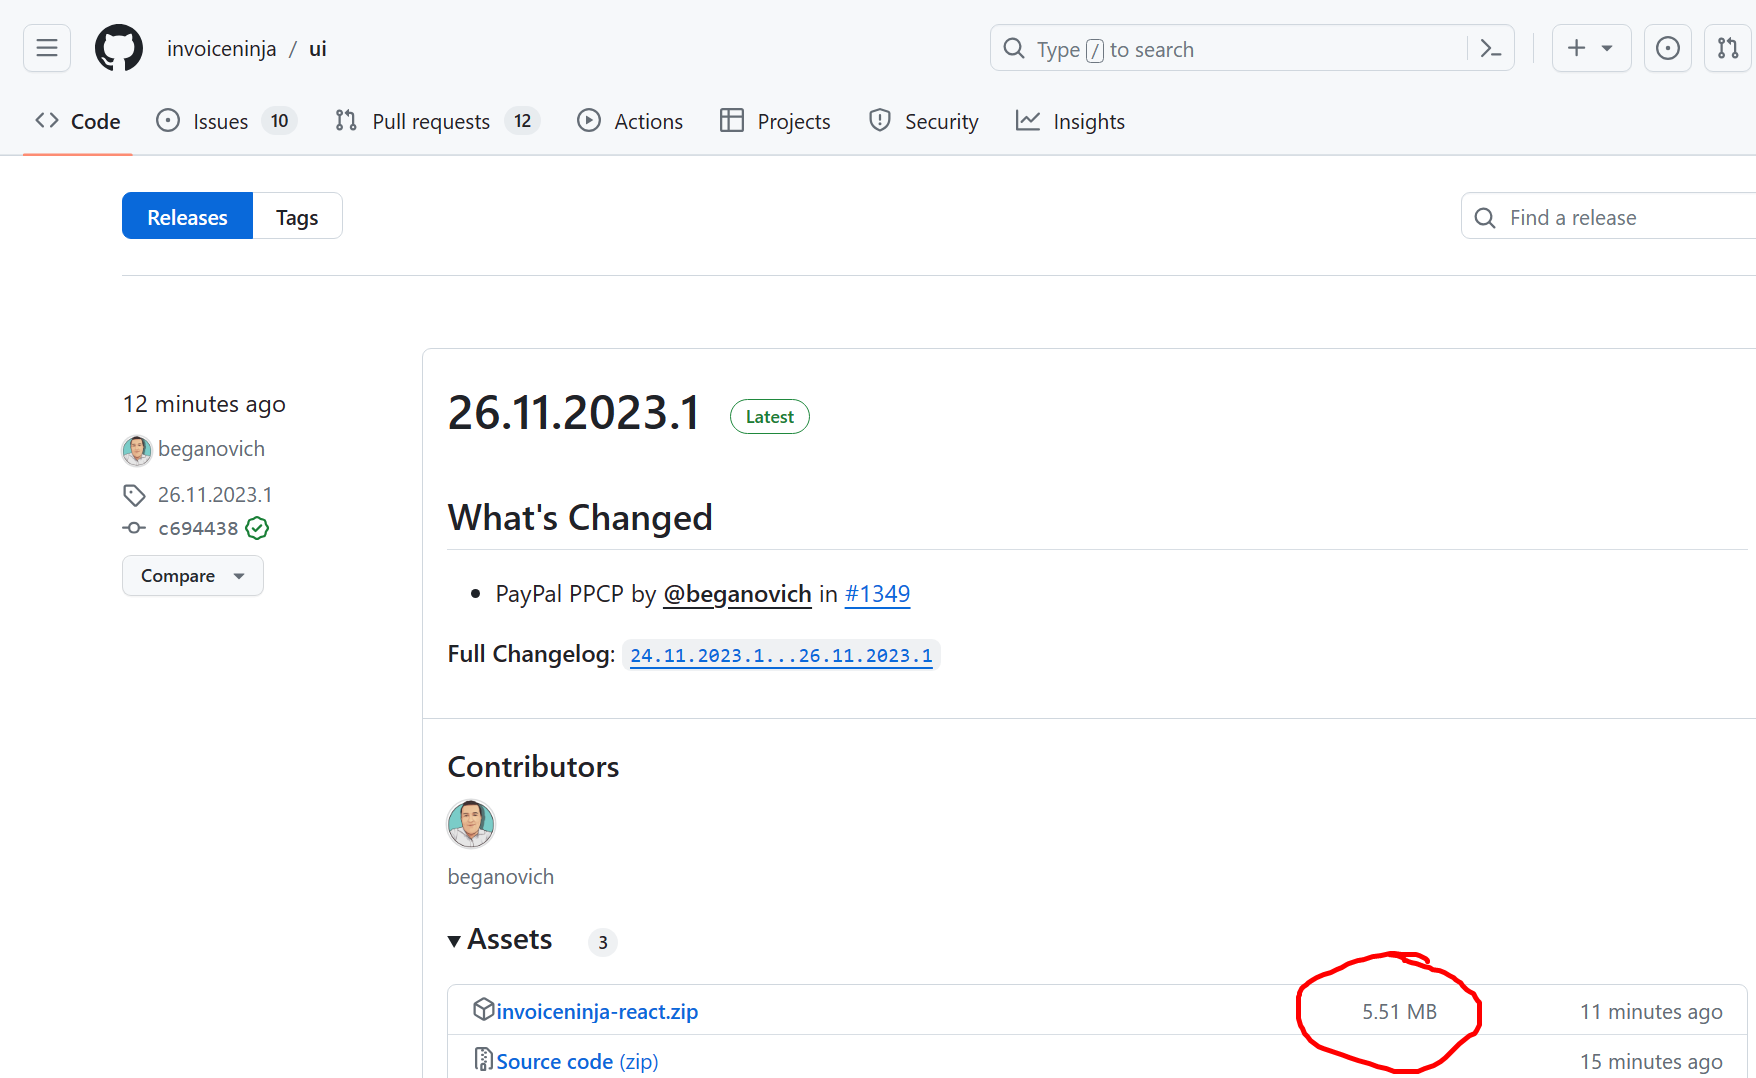Viewport: 1756px width, 1078px height.
Task: Click beganovich's small avatar in sidebar
Action: [137, 450]
